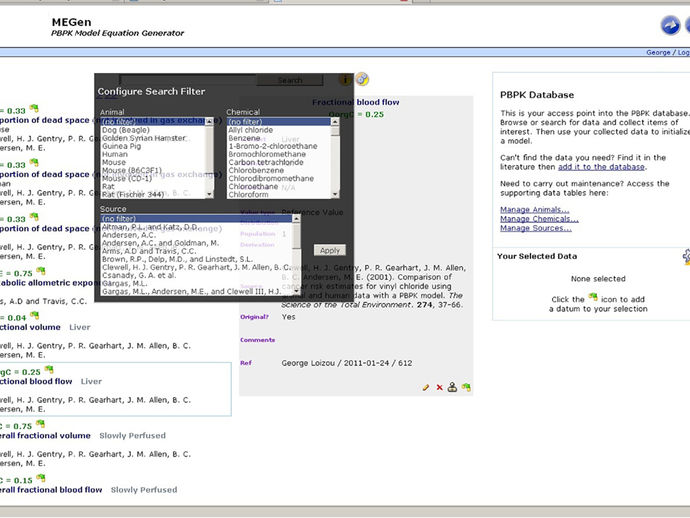This screenshot has width=690, height=518.
Task: Select Chloroform in Chemical list
Action: 279,194
